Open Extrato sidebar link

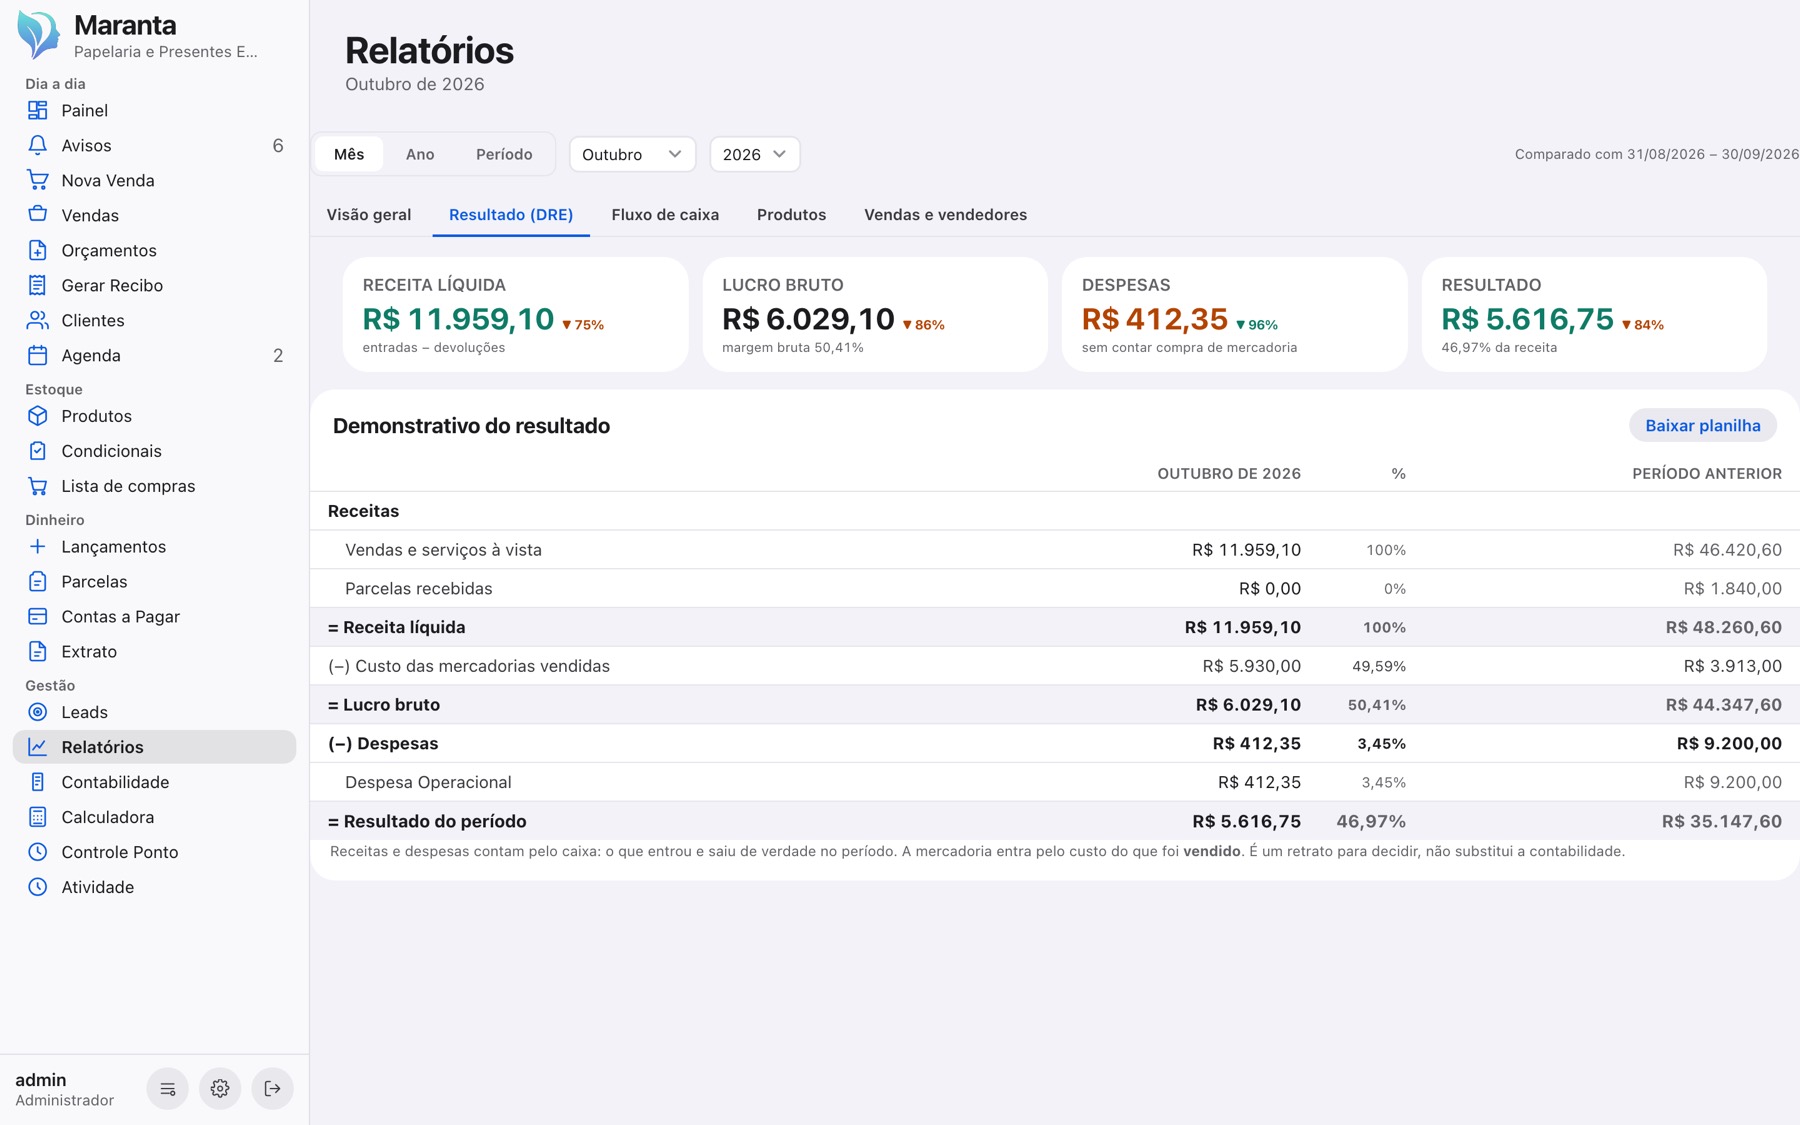154,651
